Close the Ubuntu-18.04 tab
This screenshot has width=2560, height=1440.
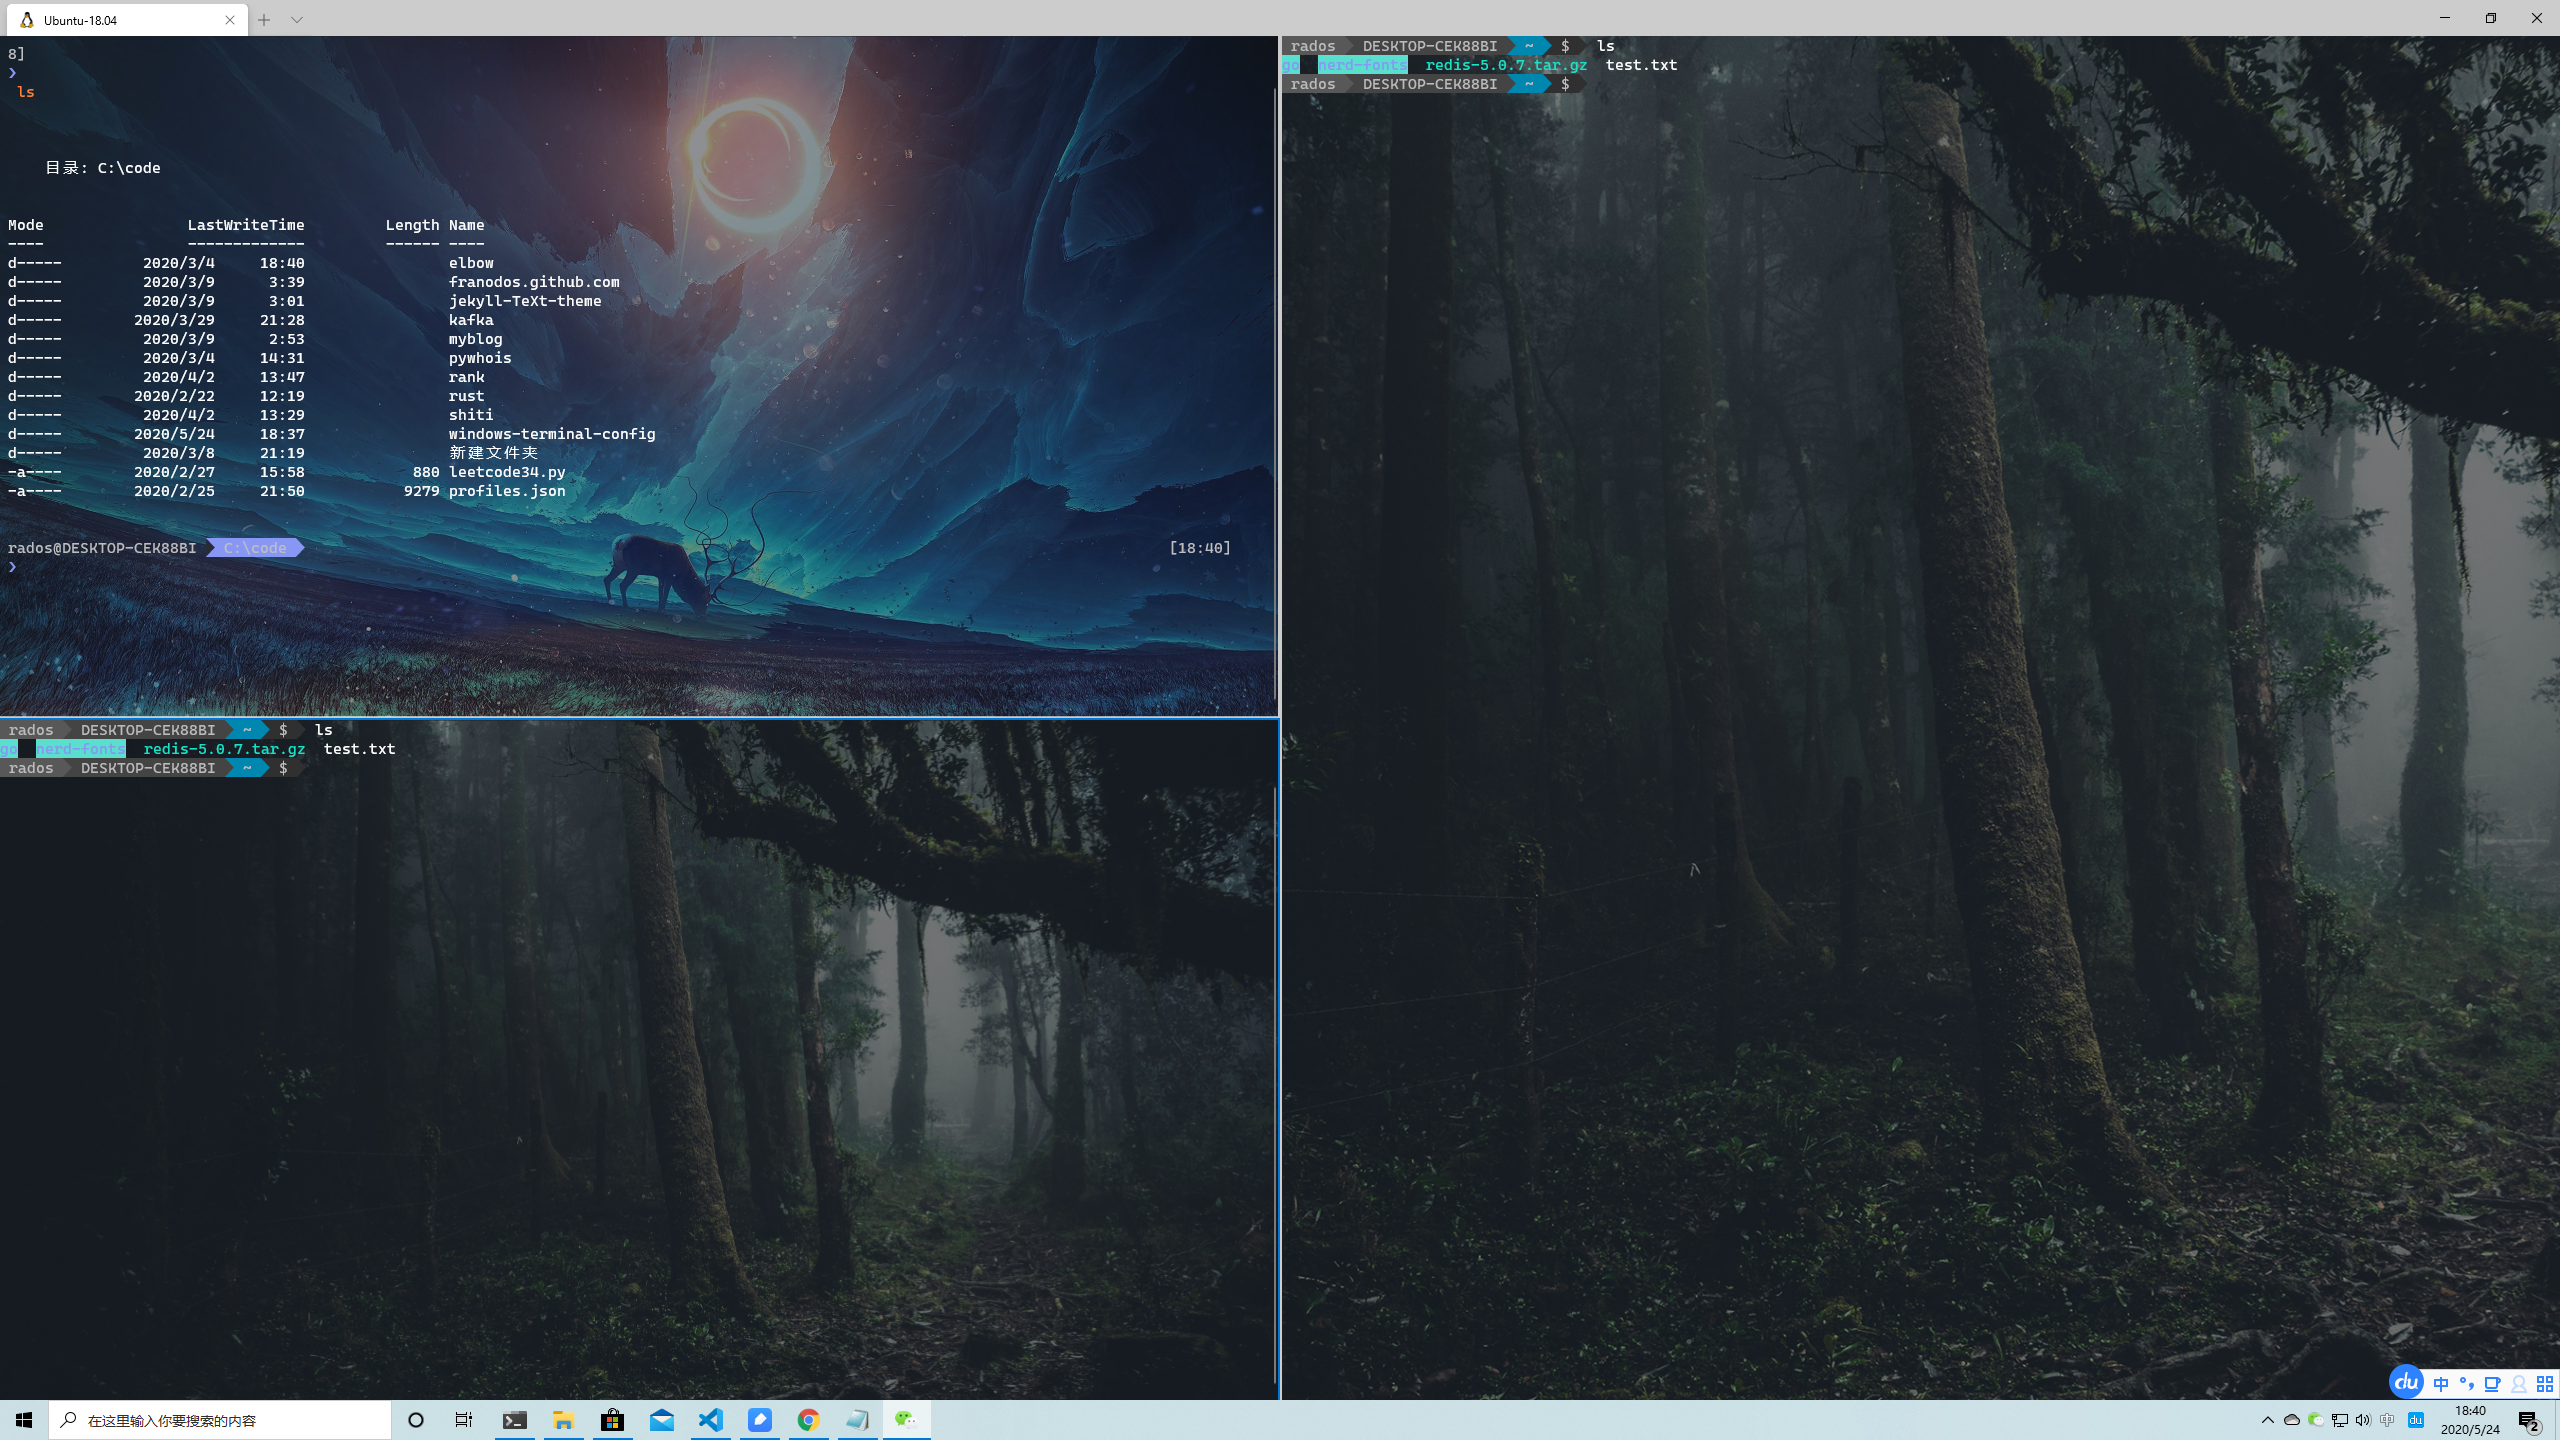tap(230, 19)
